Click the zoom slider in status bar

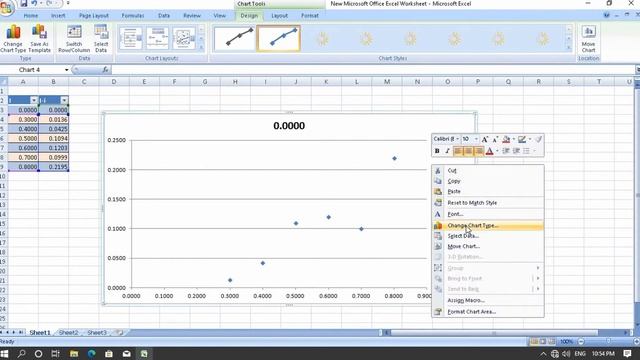point(608,341)
